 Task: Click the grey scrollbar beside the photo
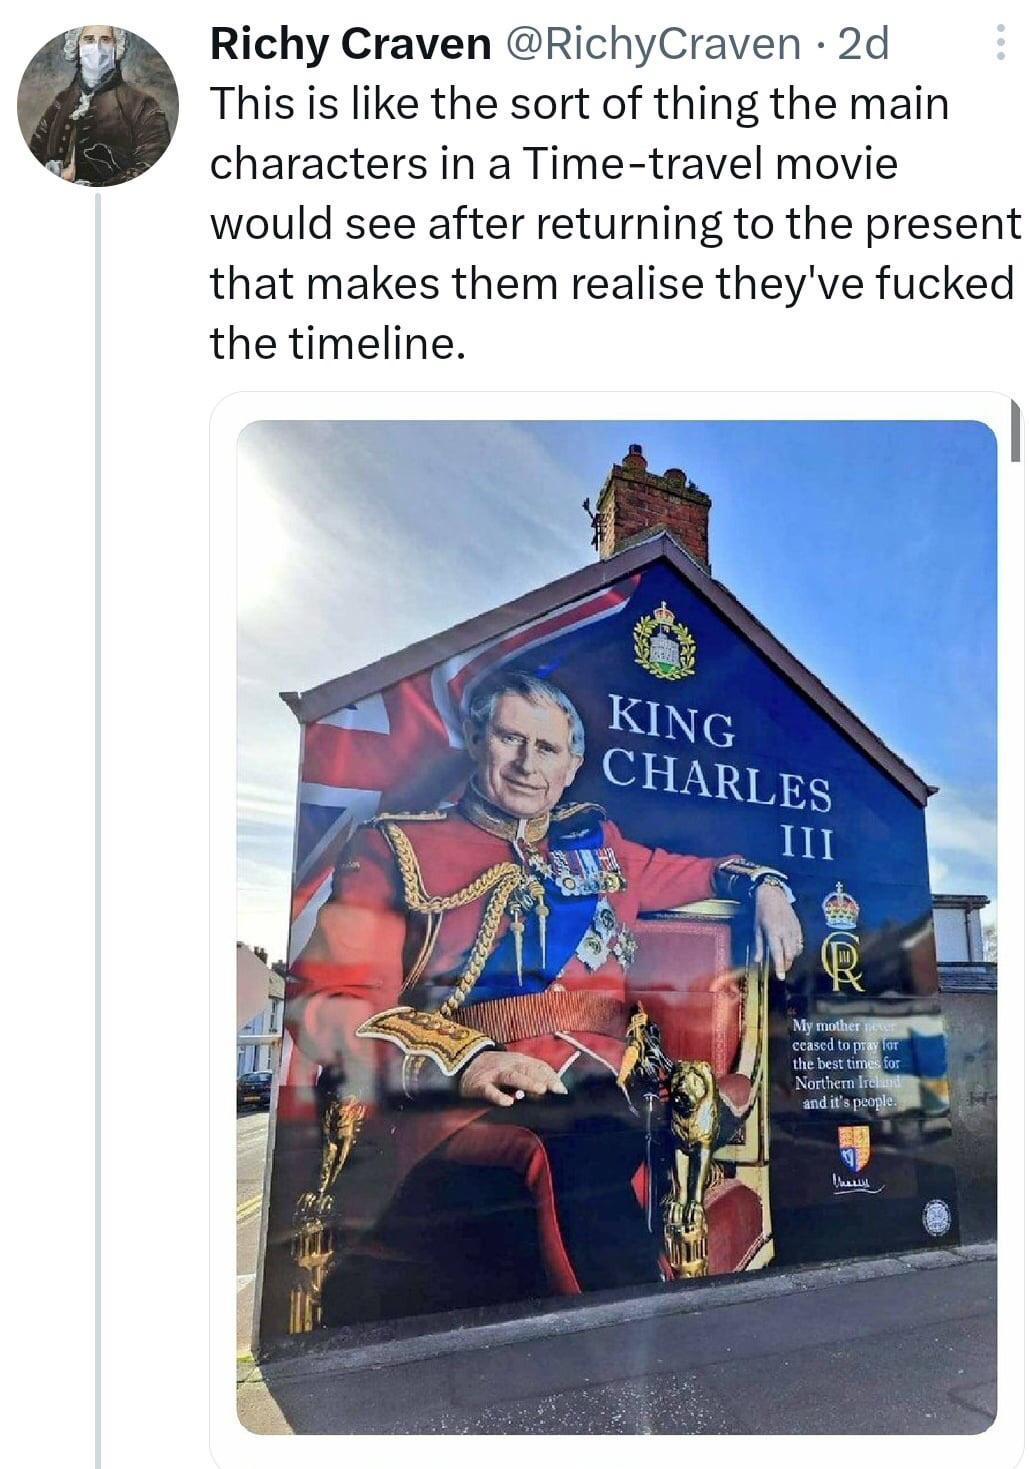(1015, 430)
